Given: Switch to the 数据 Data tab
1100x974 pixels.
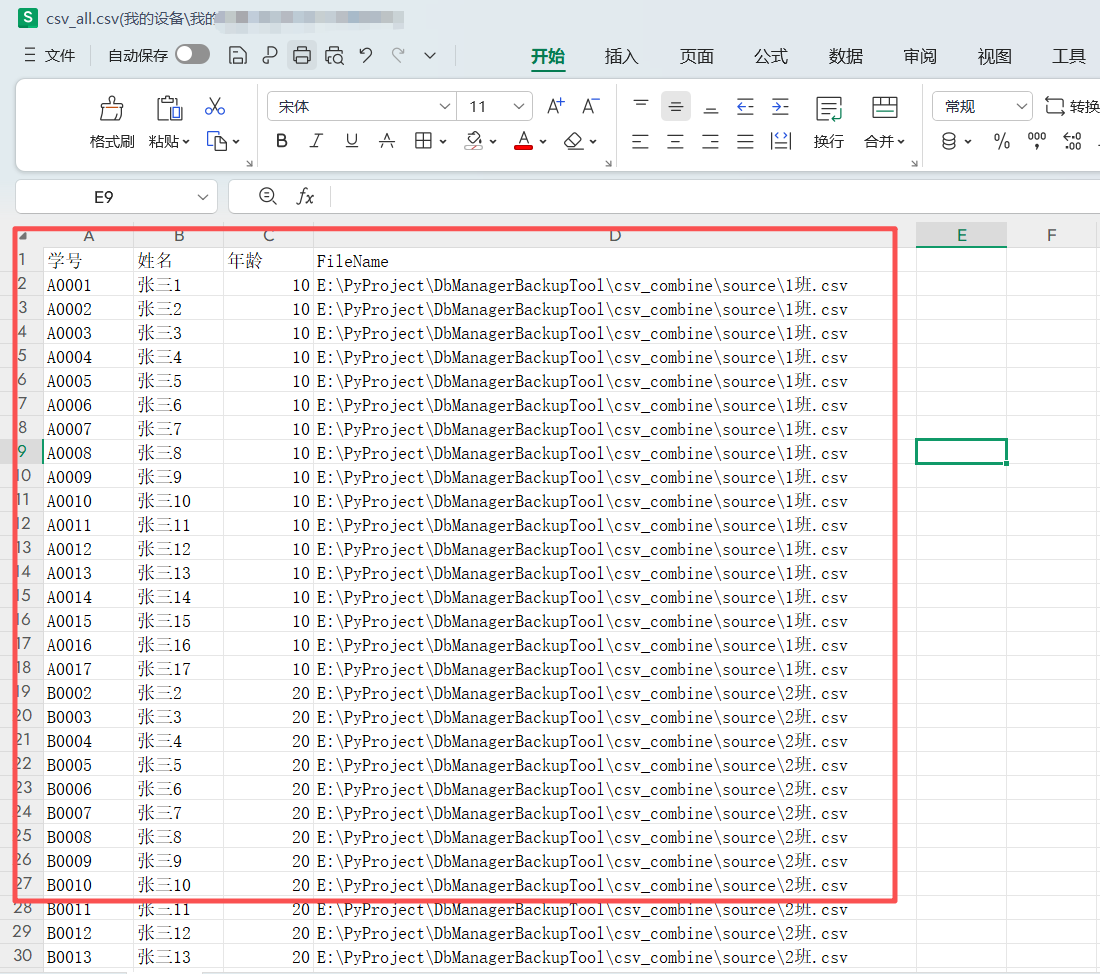Looking at the screenshot, I should coord(845,56).
